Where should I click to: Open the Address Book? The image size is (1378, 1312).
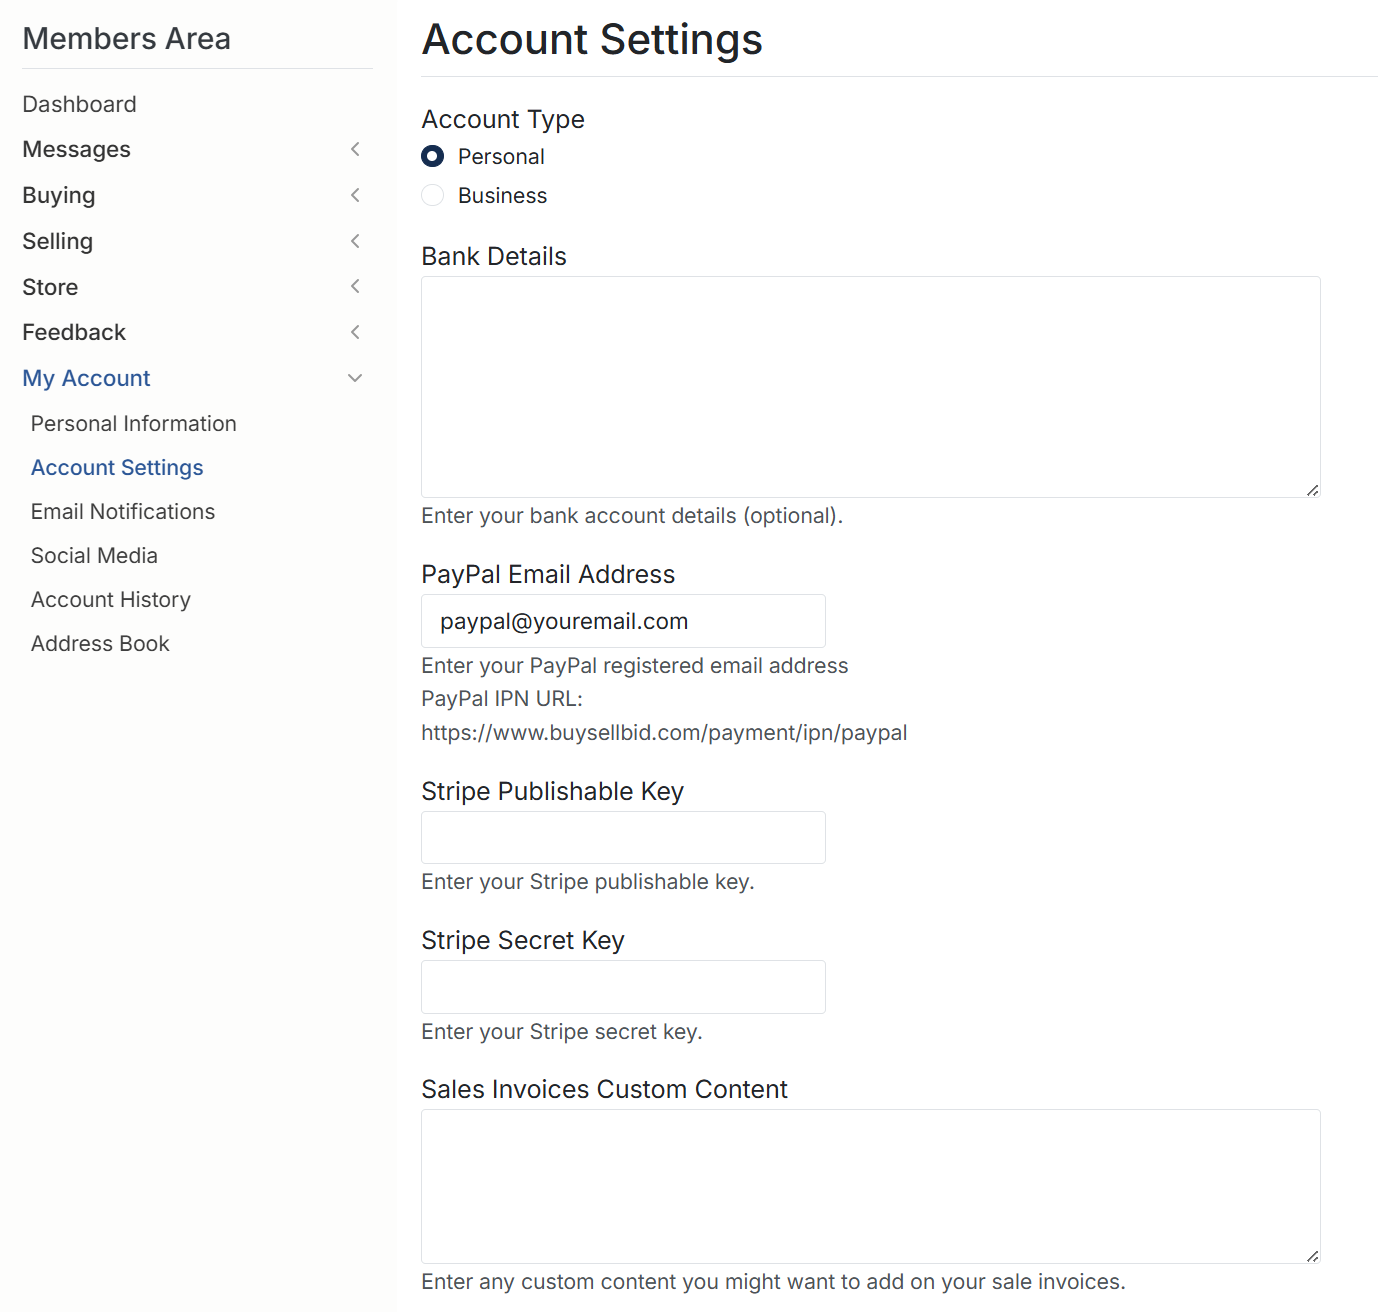(100, 643)
